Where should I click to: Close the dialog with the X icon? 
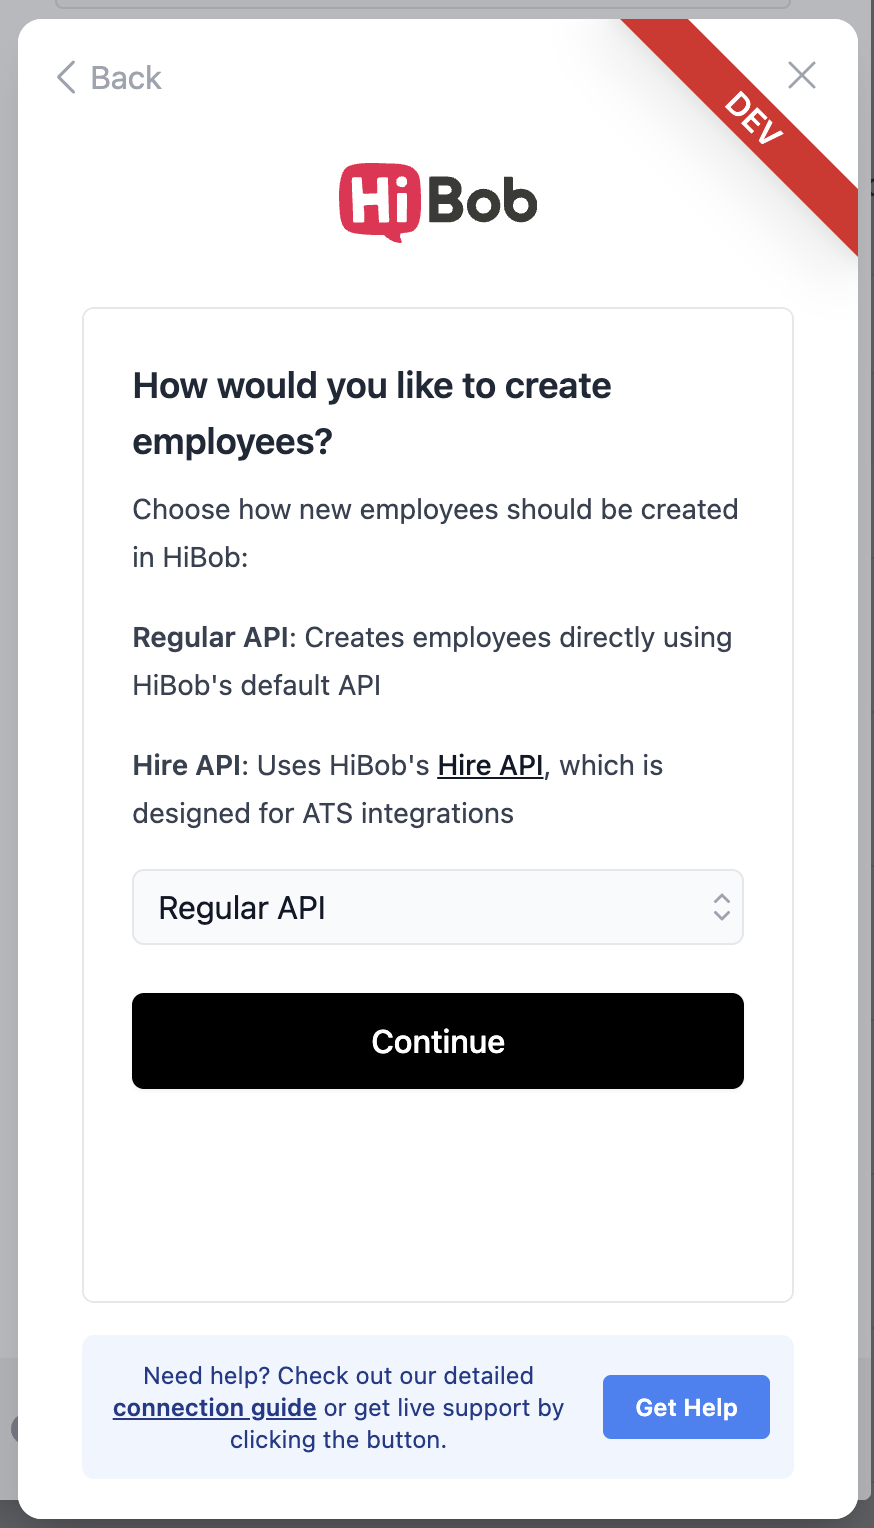802,75
